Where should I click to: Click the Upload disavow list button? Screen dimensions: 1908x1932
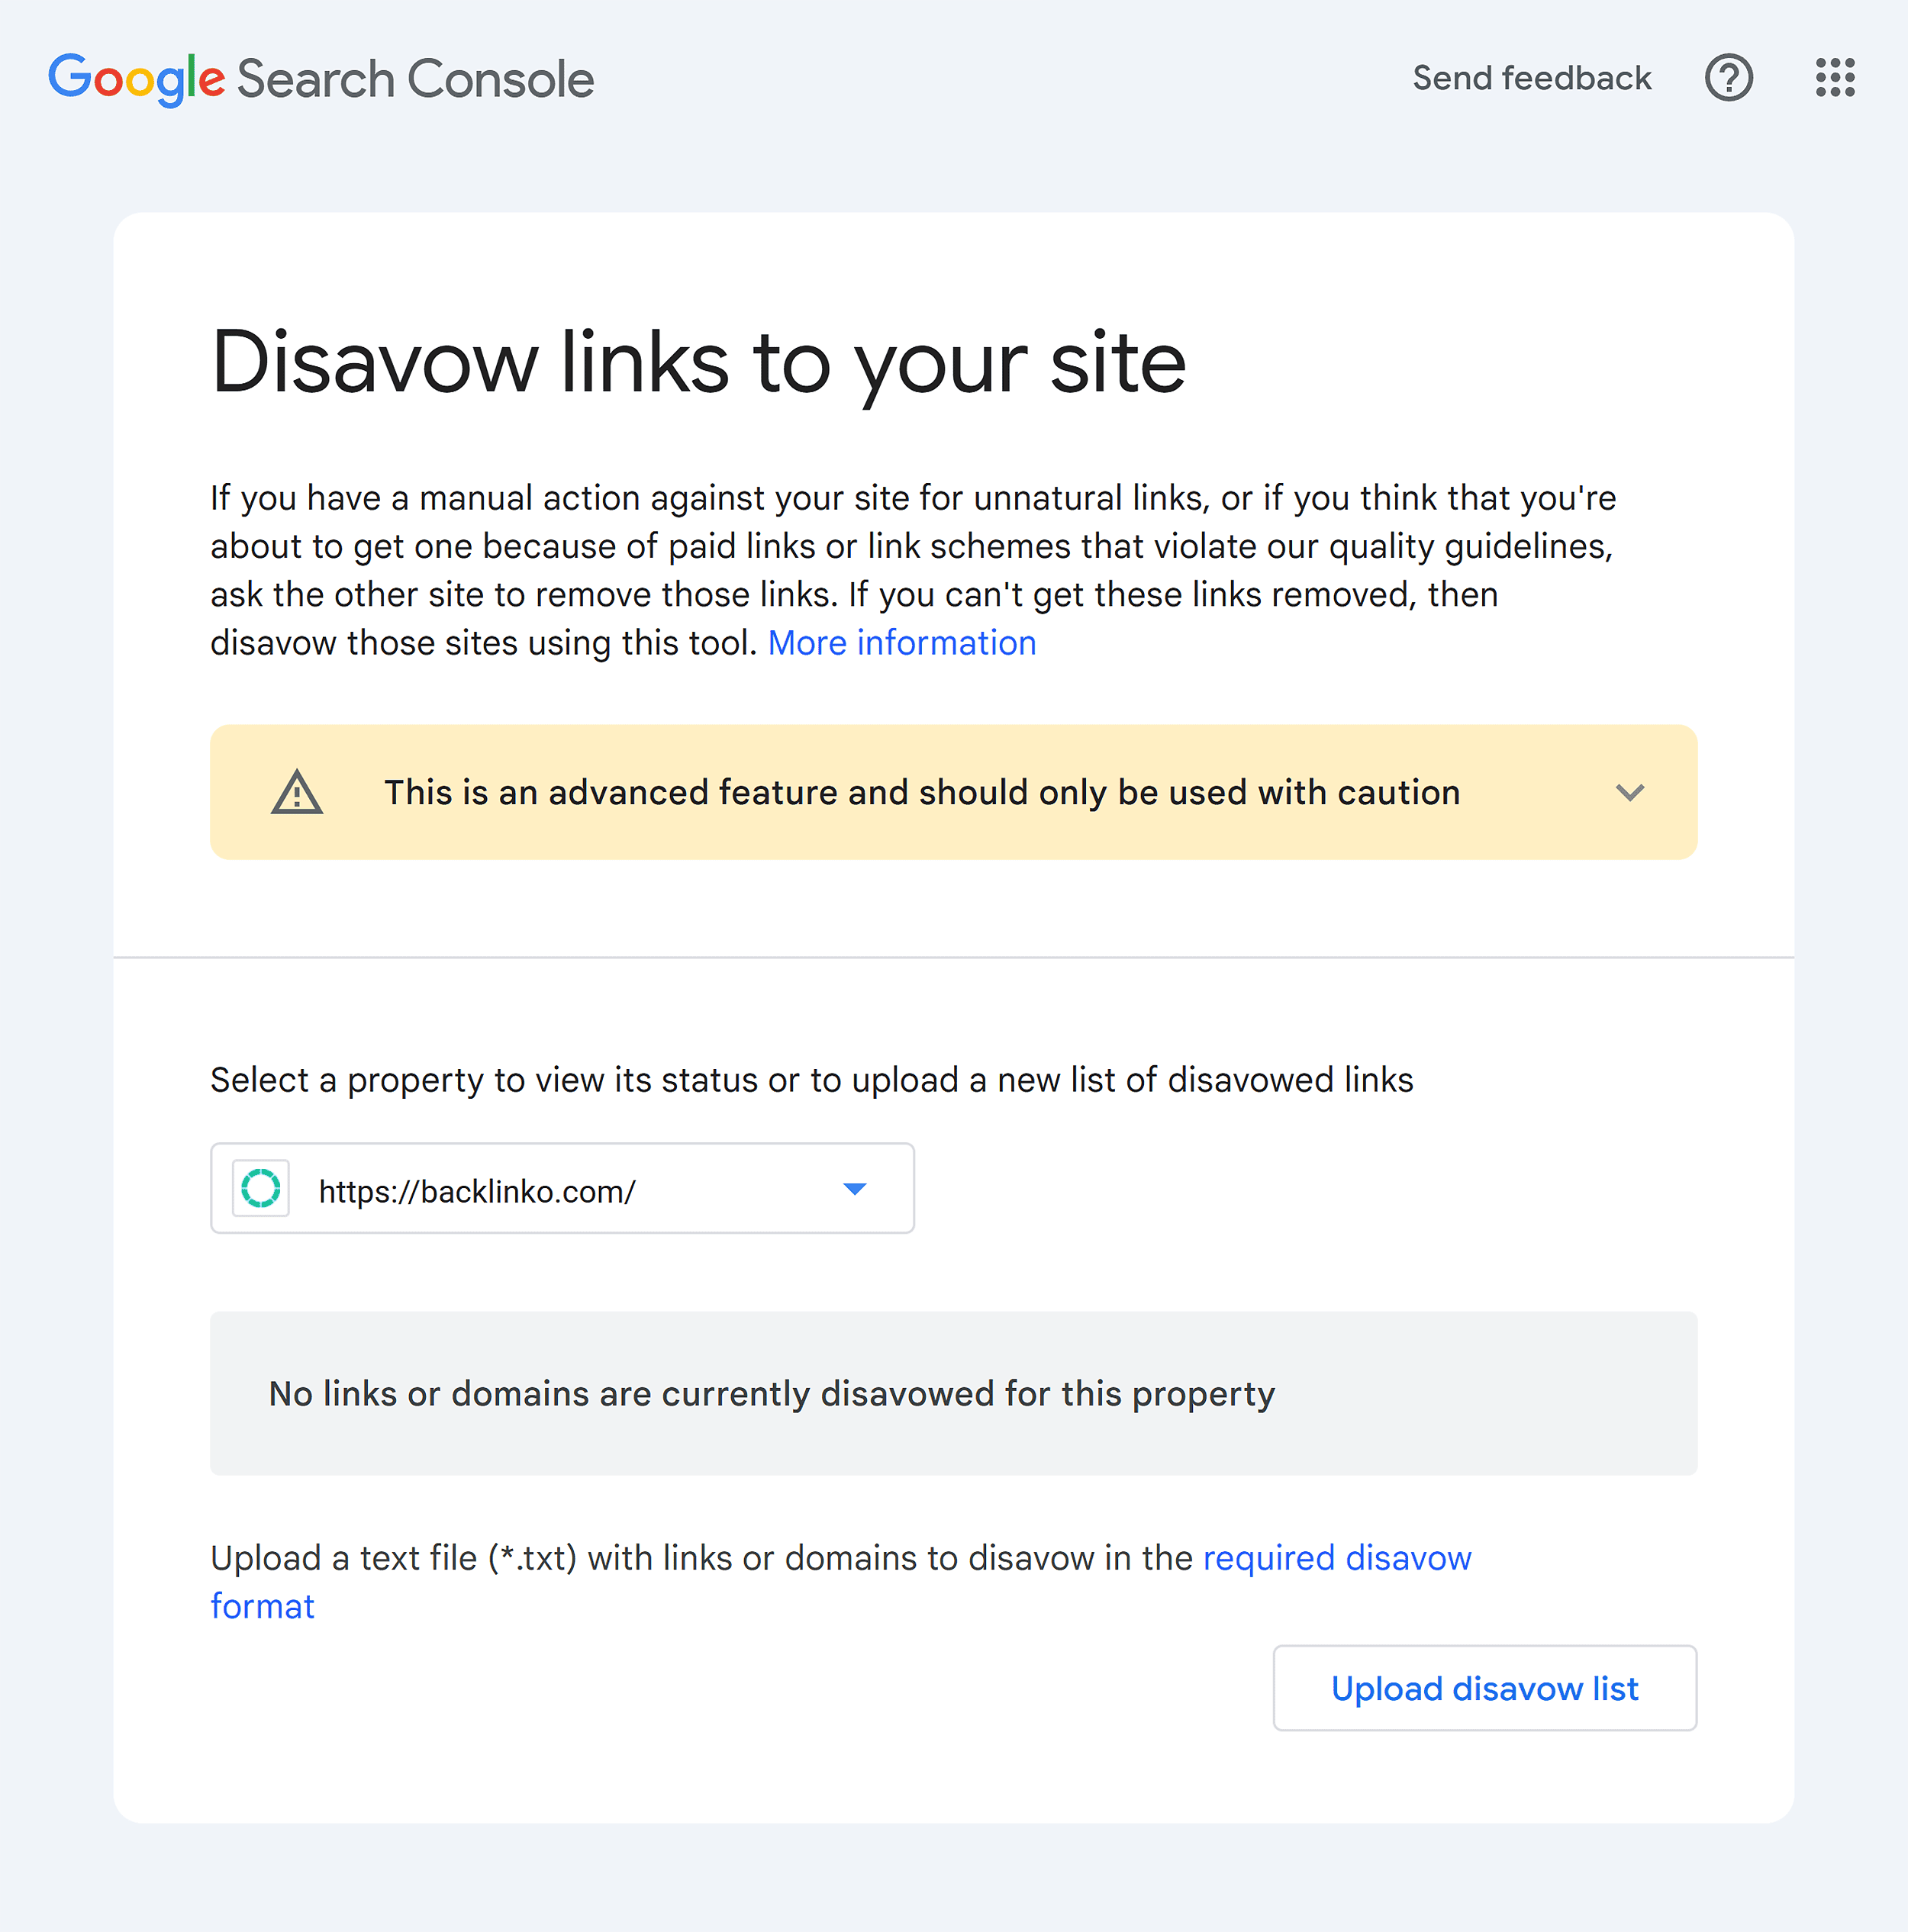[1484, 1688]
